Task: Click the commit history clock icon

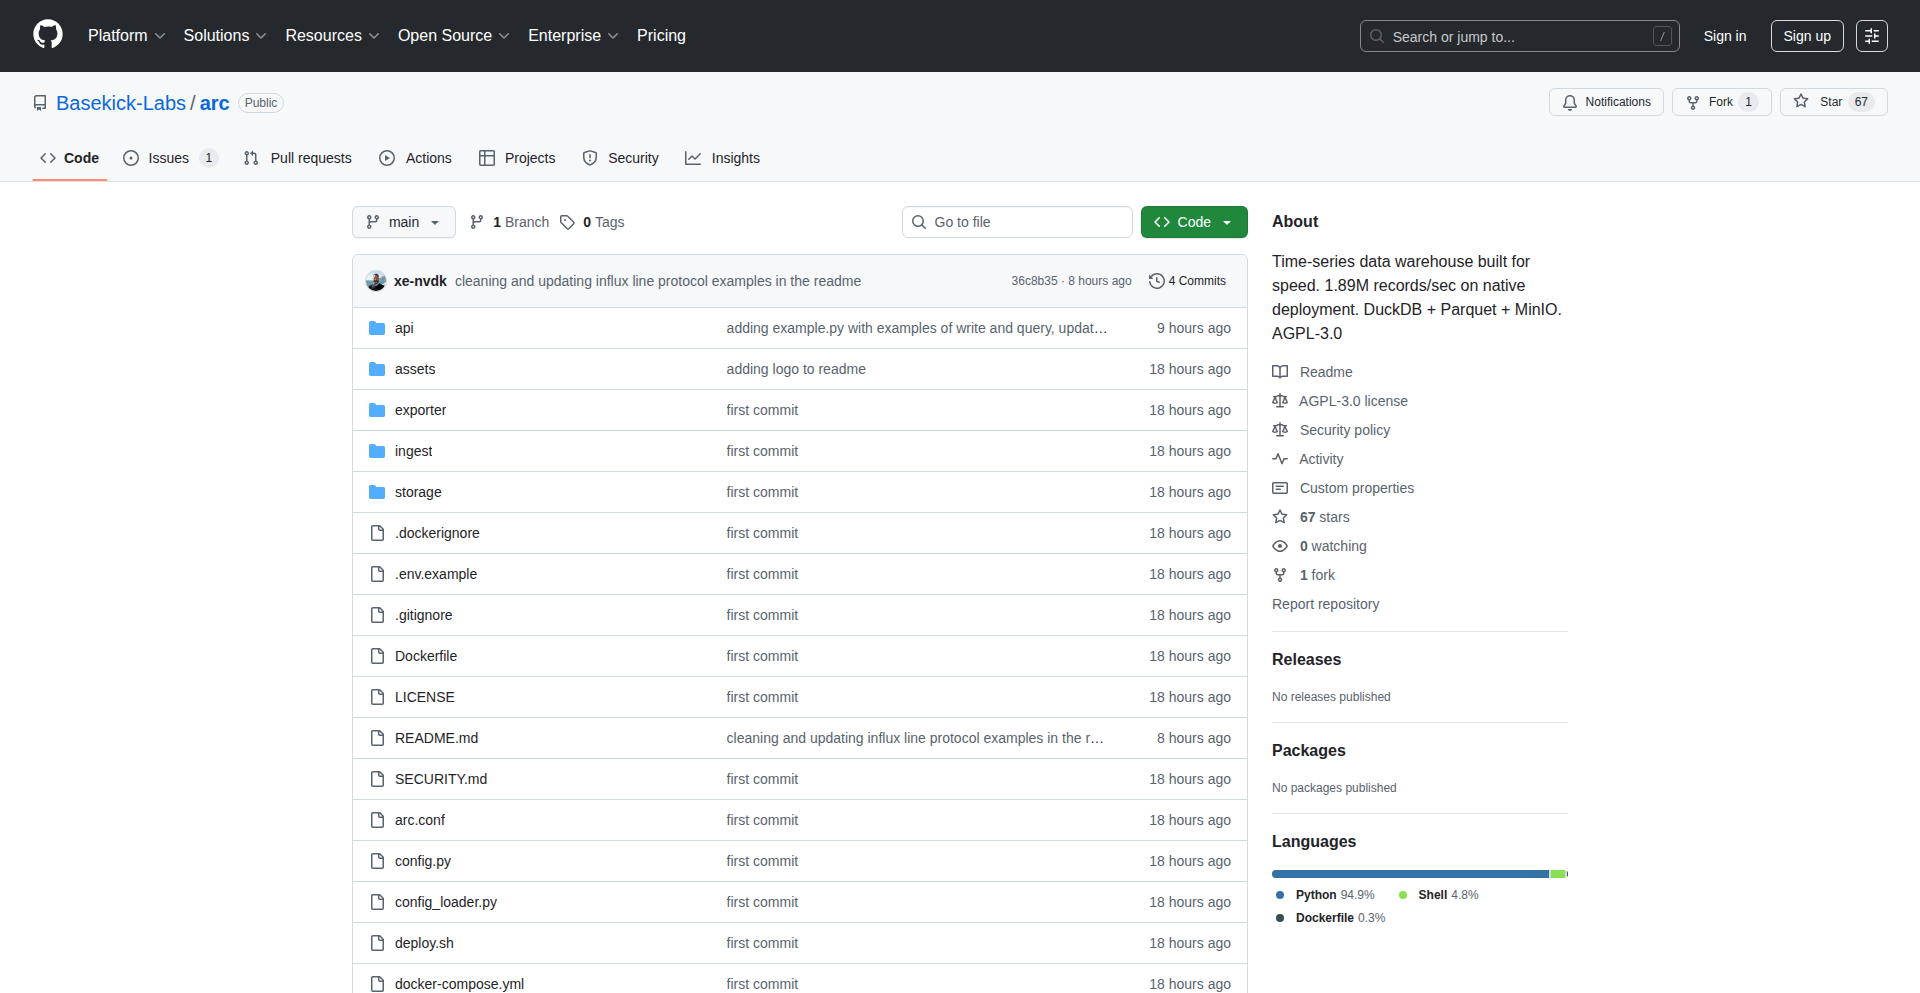Action: [x=1157, y=281]
